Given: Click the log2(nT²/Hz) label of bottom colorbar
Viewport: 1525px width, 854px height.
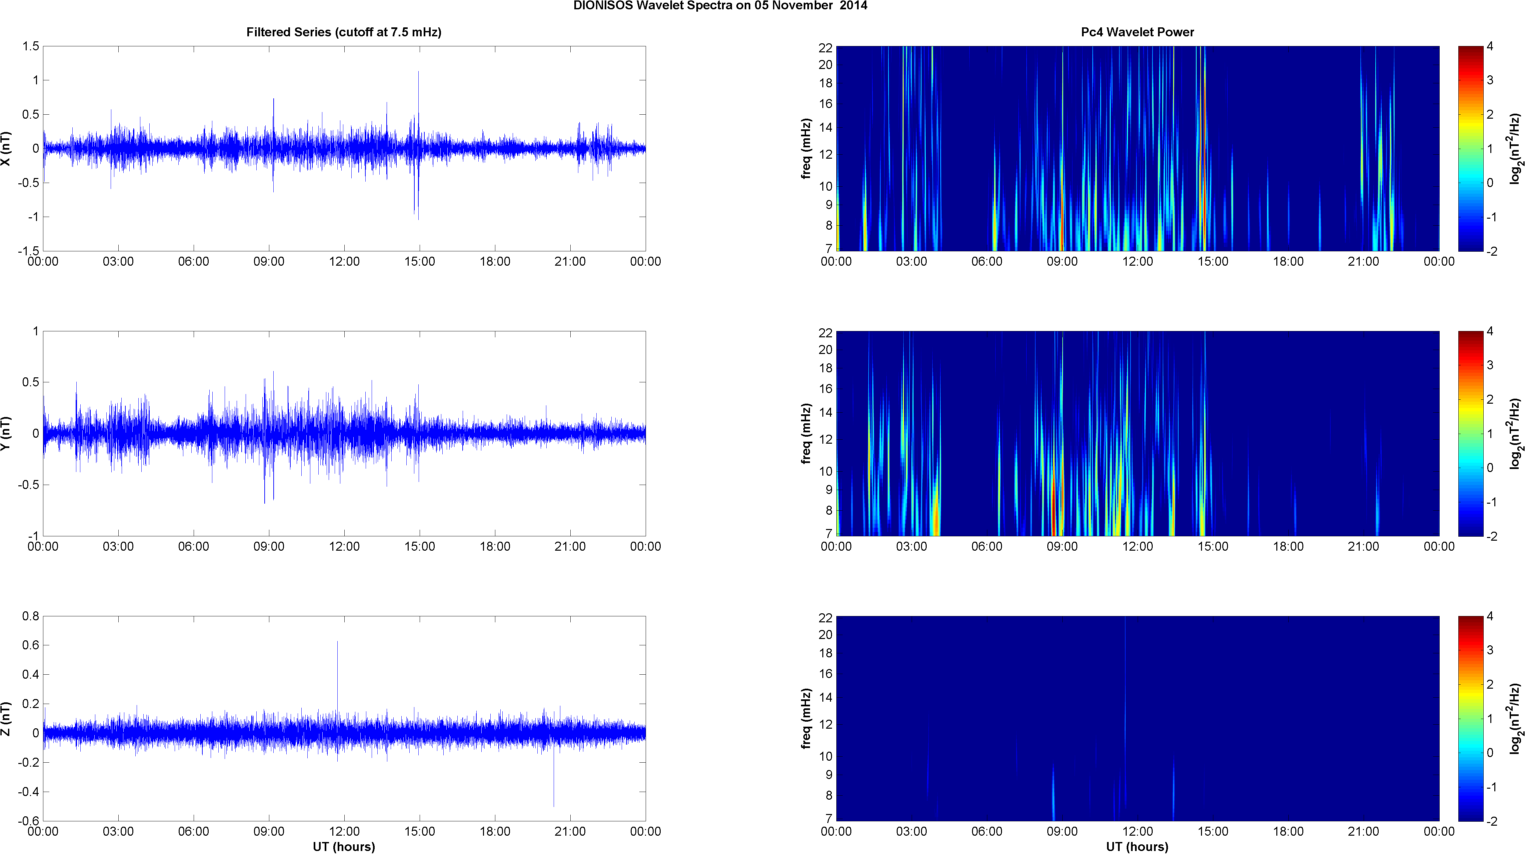Looking at the screenshot, I should click(x=1516, y=719).
